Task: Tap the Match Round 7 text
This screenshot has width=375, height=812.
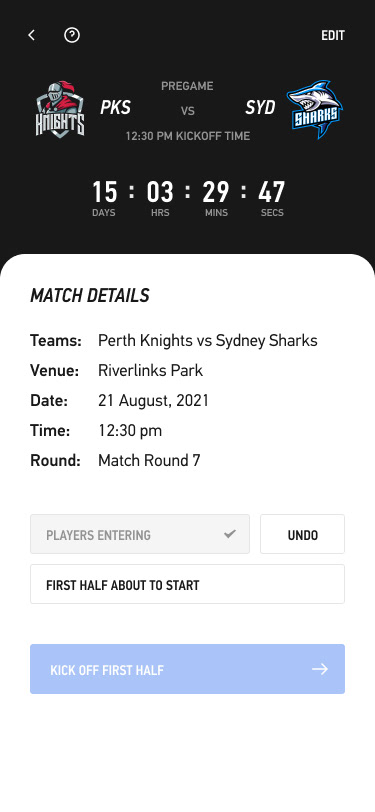Action: pyautogui.click(x=149, y=460)
